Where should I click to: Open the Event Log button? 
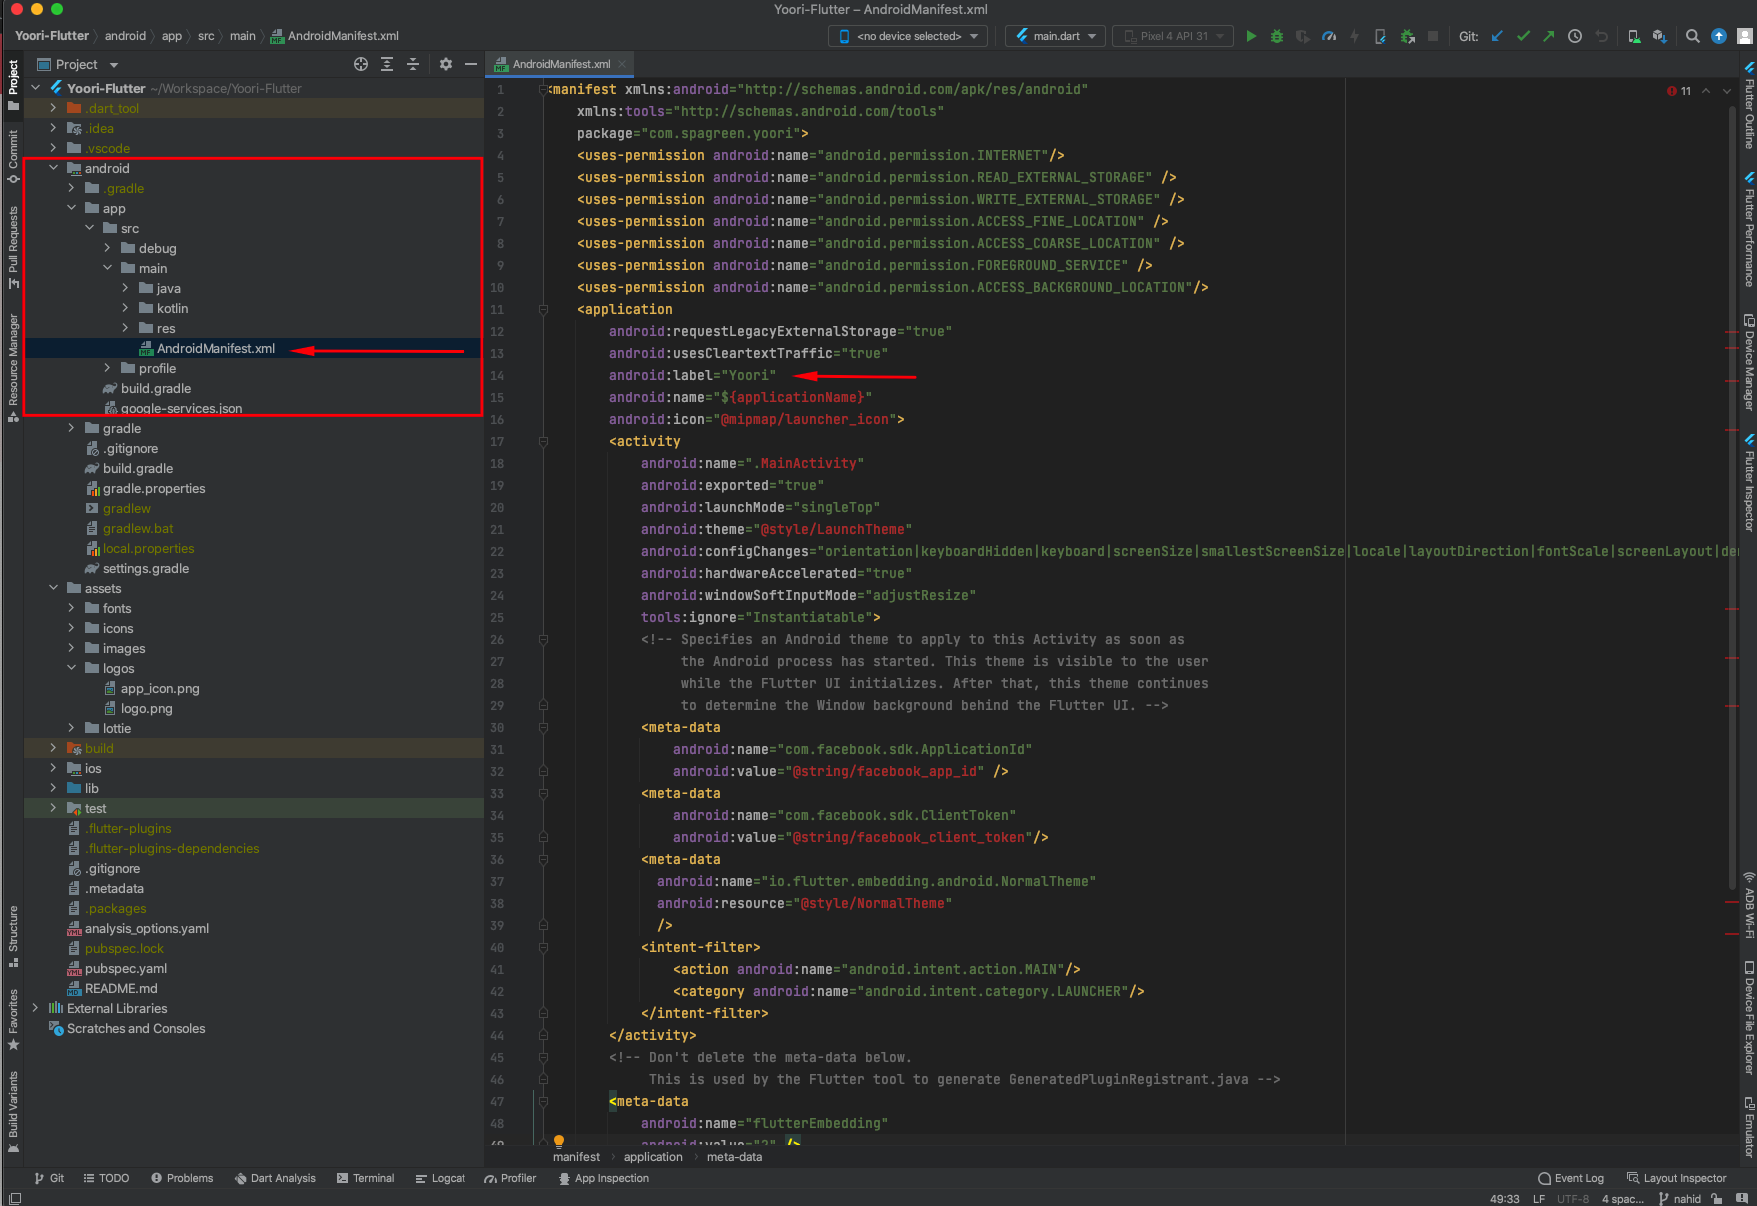[x=1571, y=1178]
